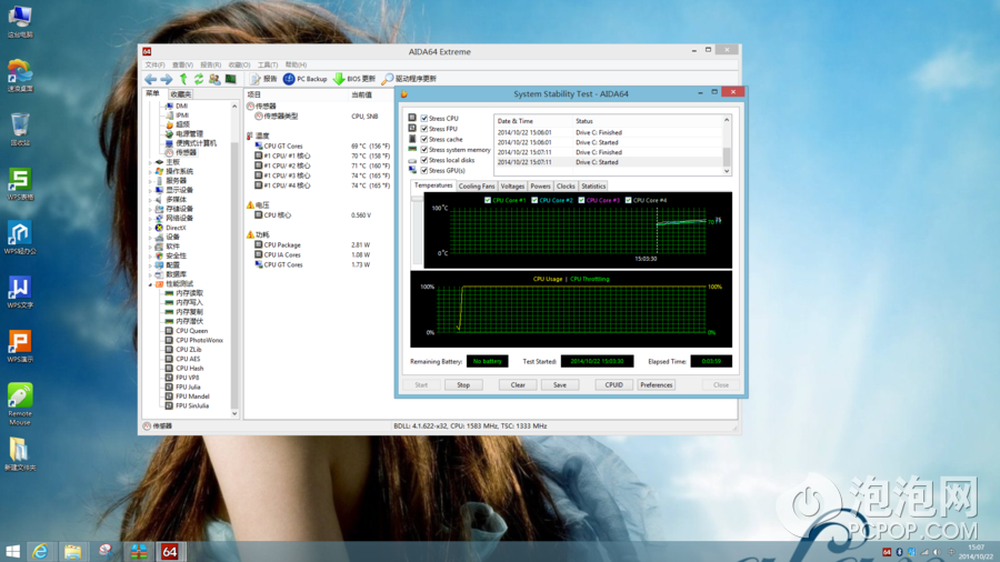Screen dimensions: 1000x562
Task: Click the CPUID button
Action: pyautogui.click(x=614, y=385)
